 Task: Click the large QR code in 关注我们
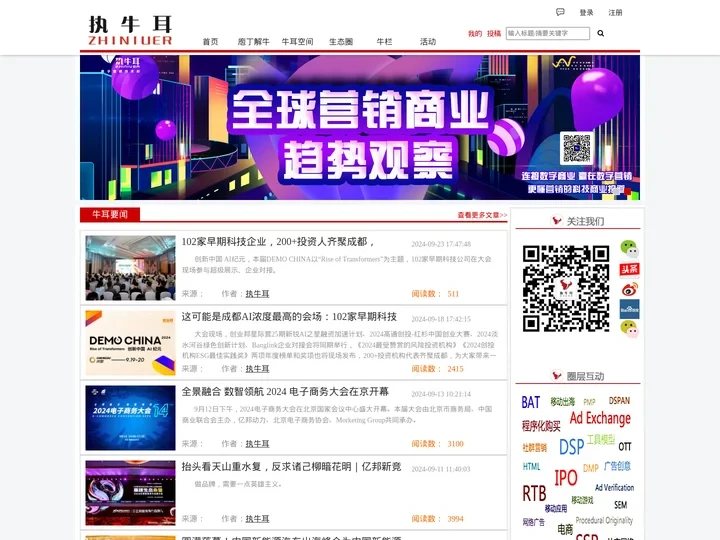[x=566, y=288]
